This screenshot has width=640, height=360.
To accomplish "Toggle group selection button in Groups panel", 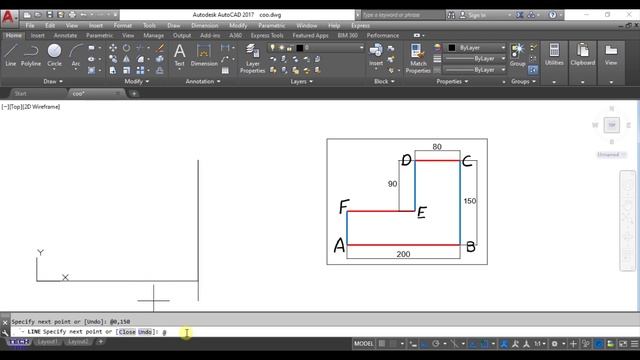I will click(533, 70).
